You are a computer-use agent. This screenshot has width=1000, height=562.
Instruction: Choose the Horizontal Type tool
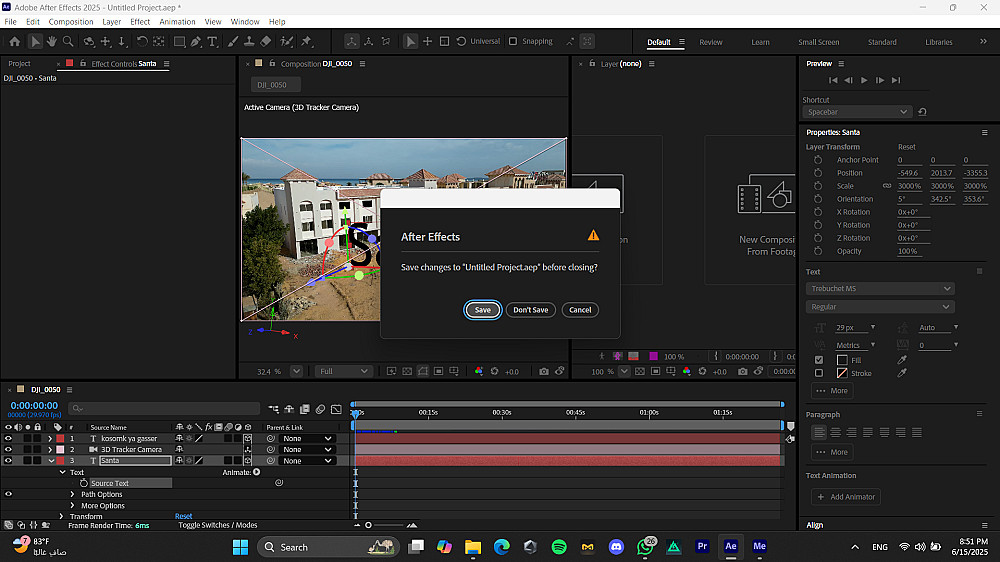[212, 42]
